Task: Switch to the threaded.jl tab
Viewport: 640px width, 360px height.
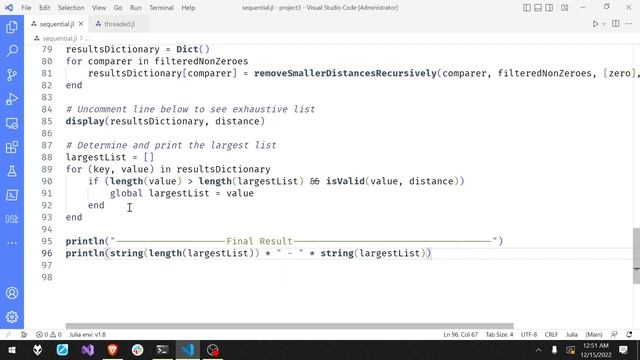Action: [118, 24]
